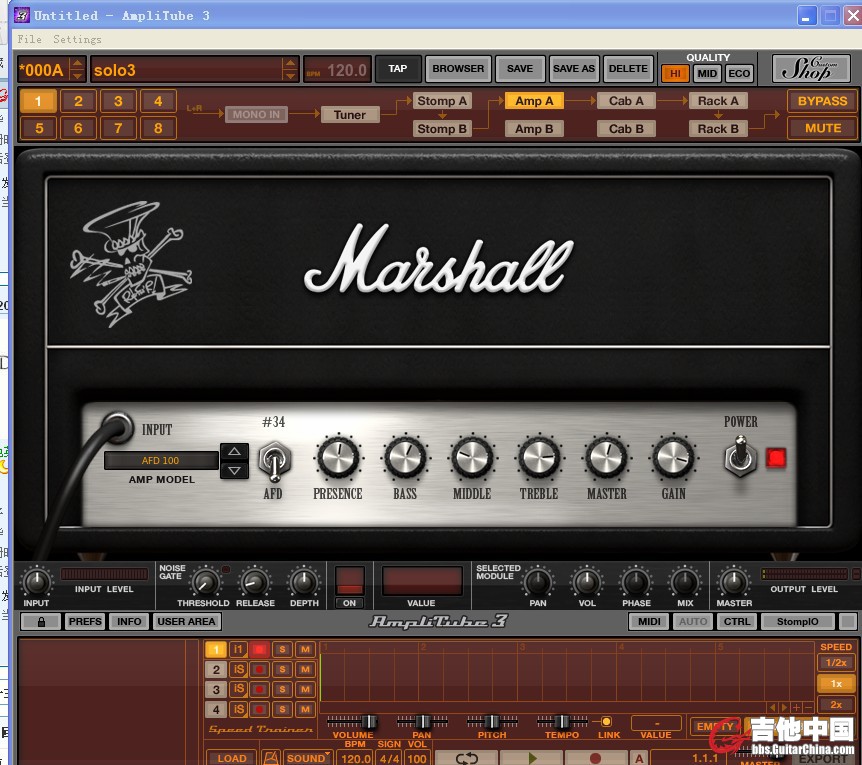Select signal chain routing 5
862x765 pixels.
pos(38,128)
